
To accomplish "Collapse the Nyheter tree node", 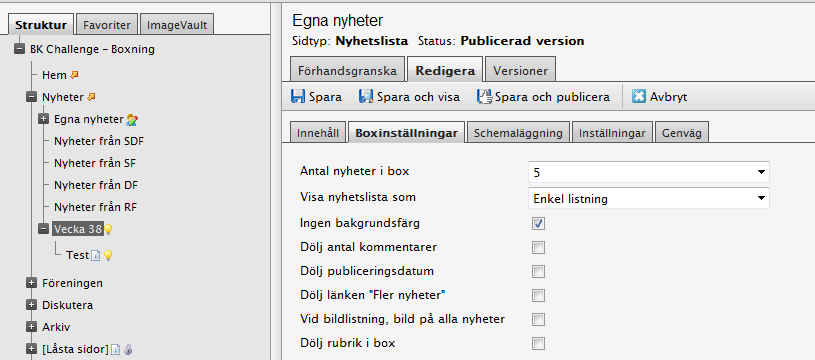I will pos(32,97).
